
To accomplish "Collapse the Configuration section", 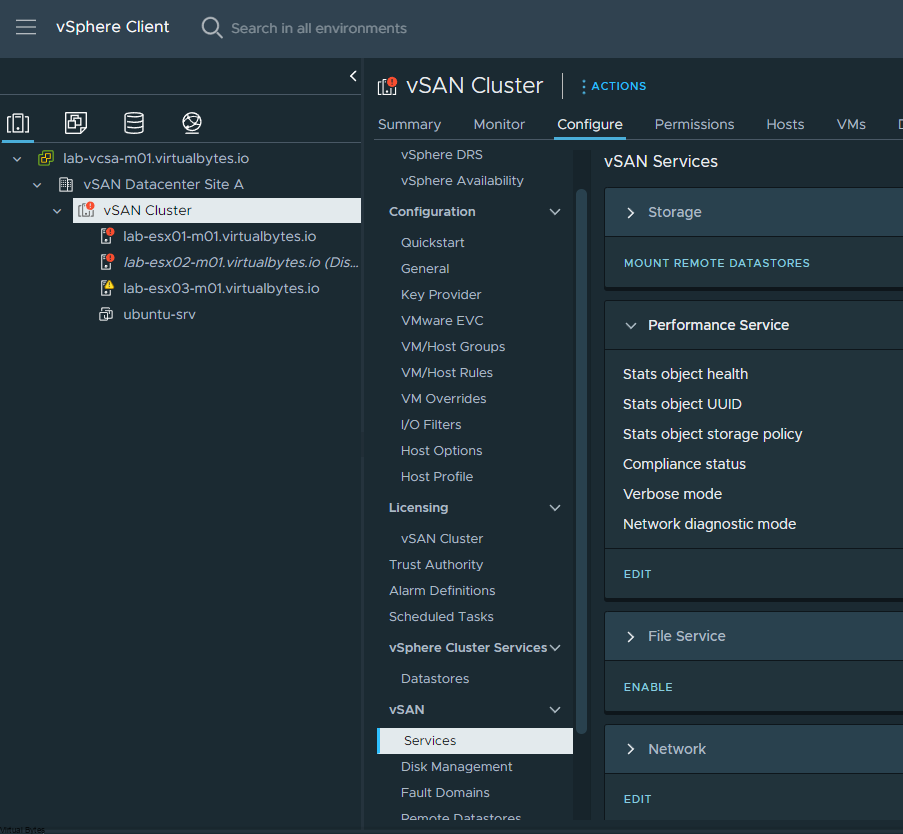I will click(x=555, y=211).
